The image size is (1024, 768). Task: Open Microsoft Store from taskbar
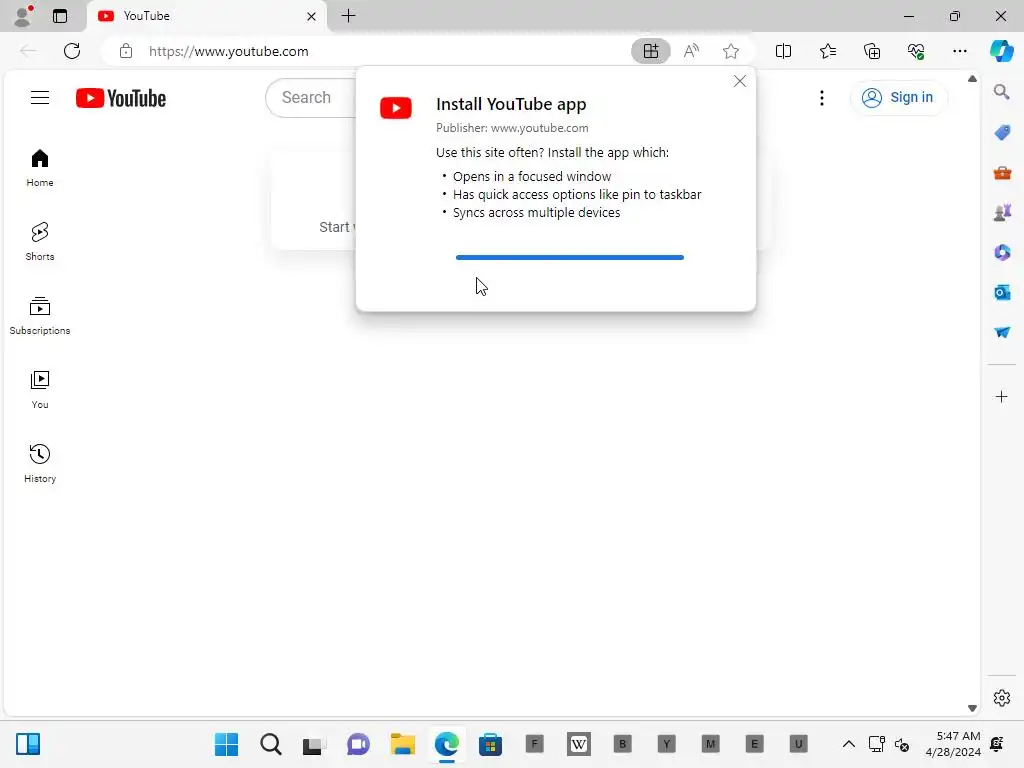490,744
